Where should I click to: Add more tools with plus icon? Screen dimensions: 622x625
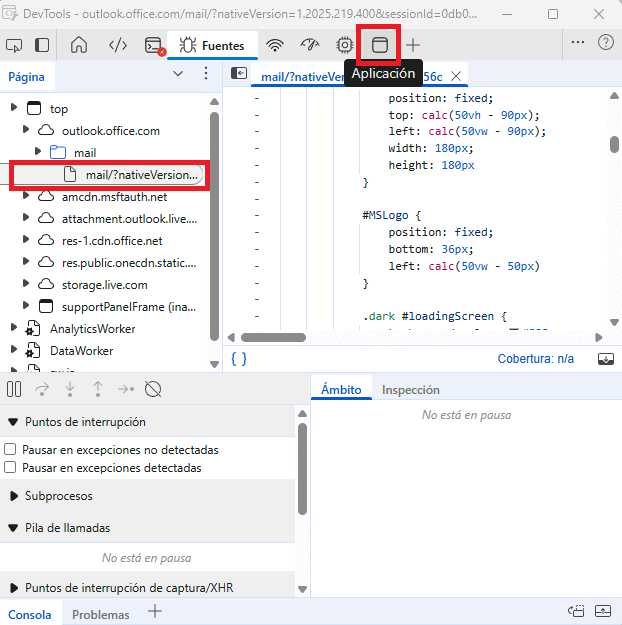(x=413, y=45)
